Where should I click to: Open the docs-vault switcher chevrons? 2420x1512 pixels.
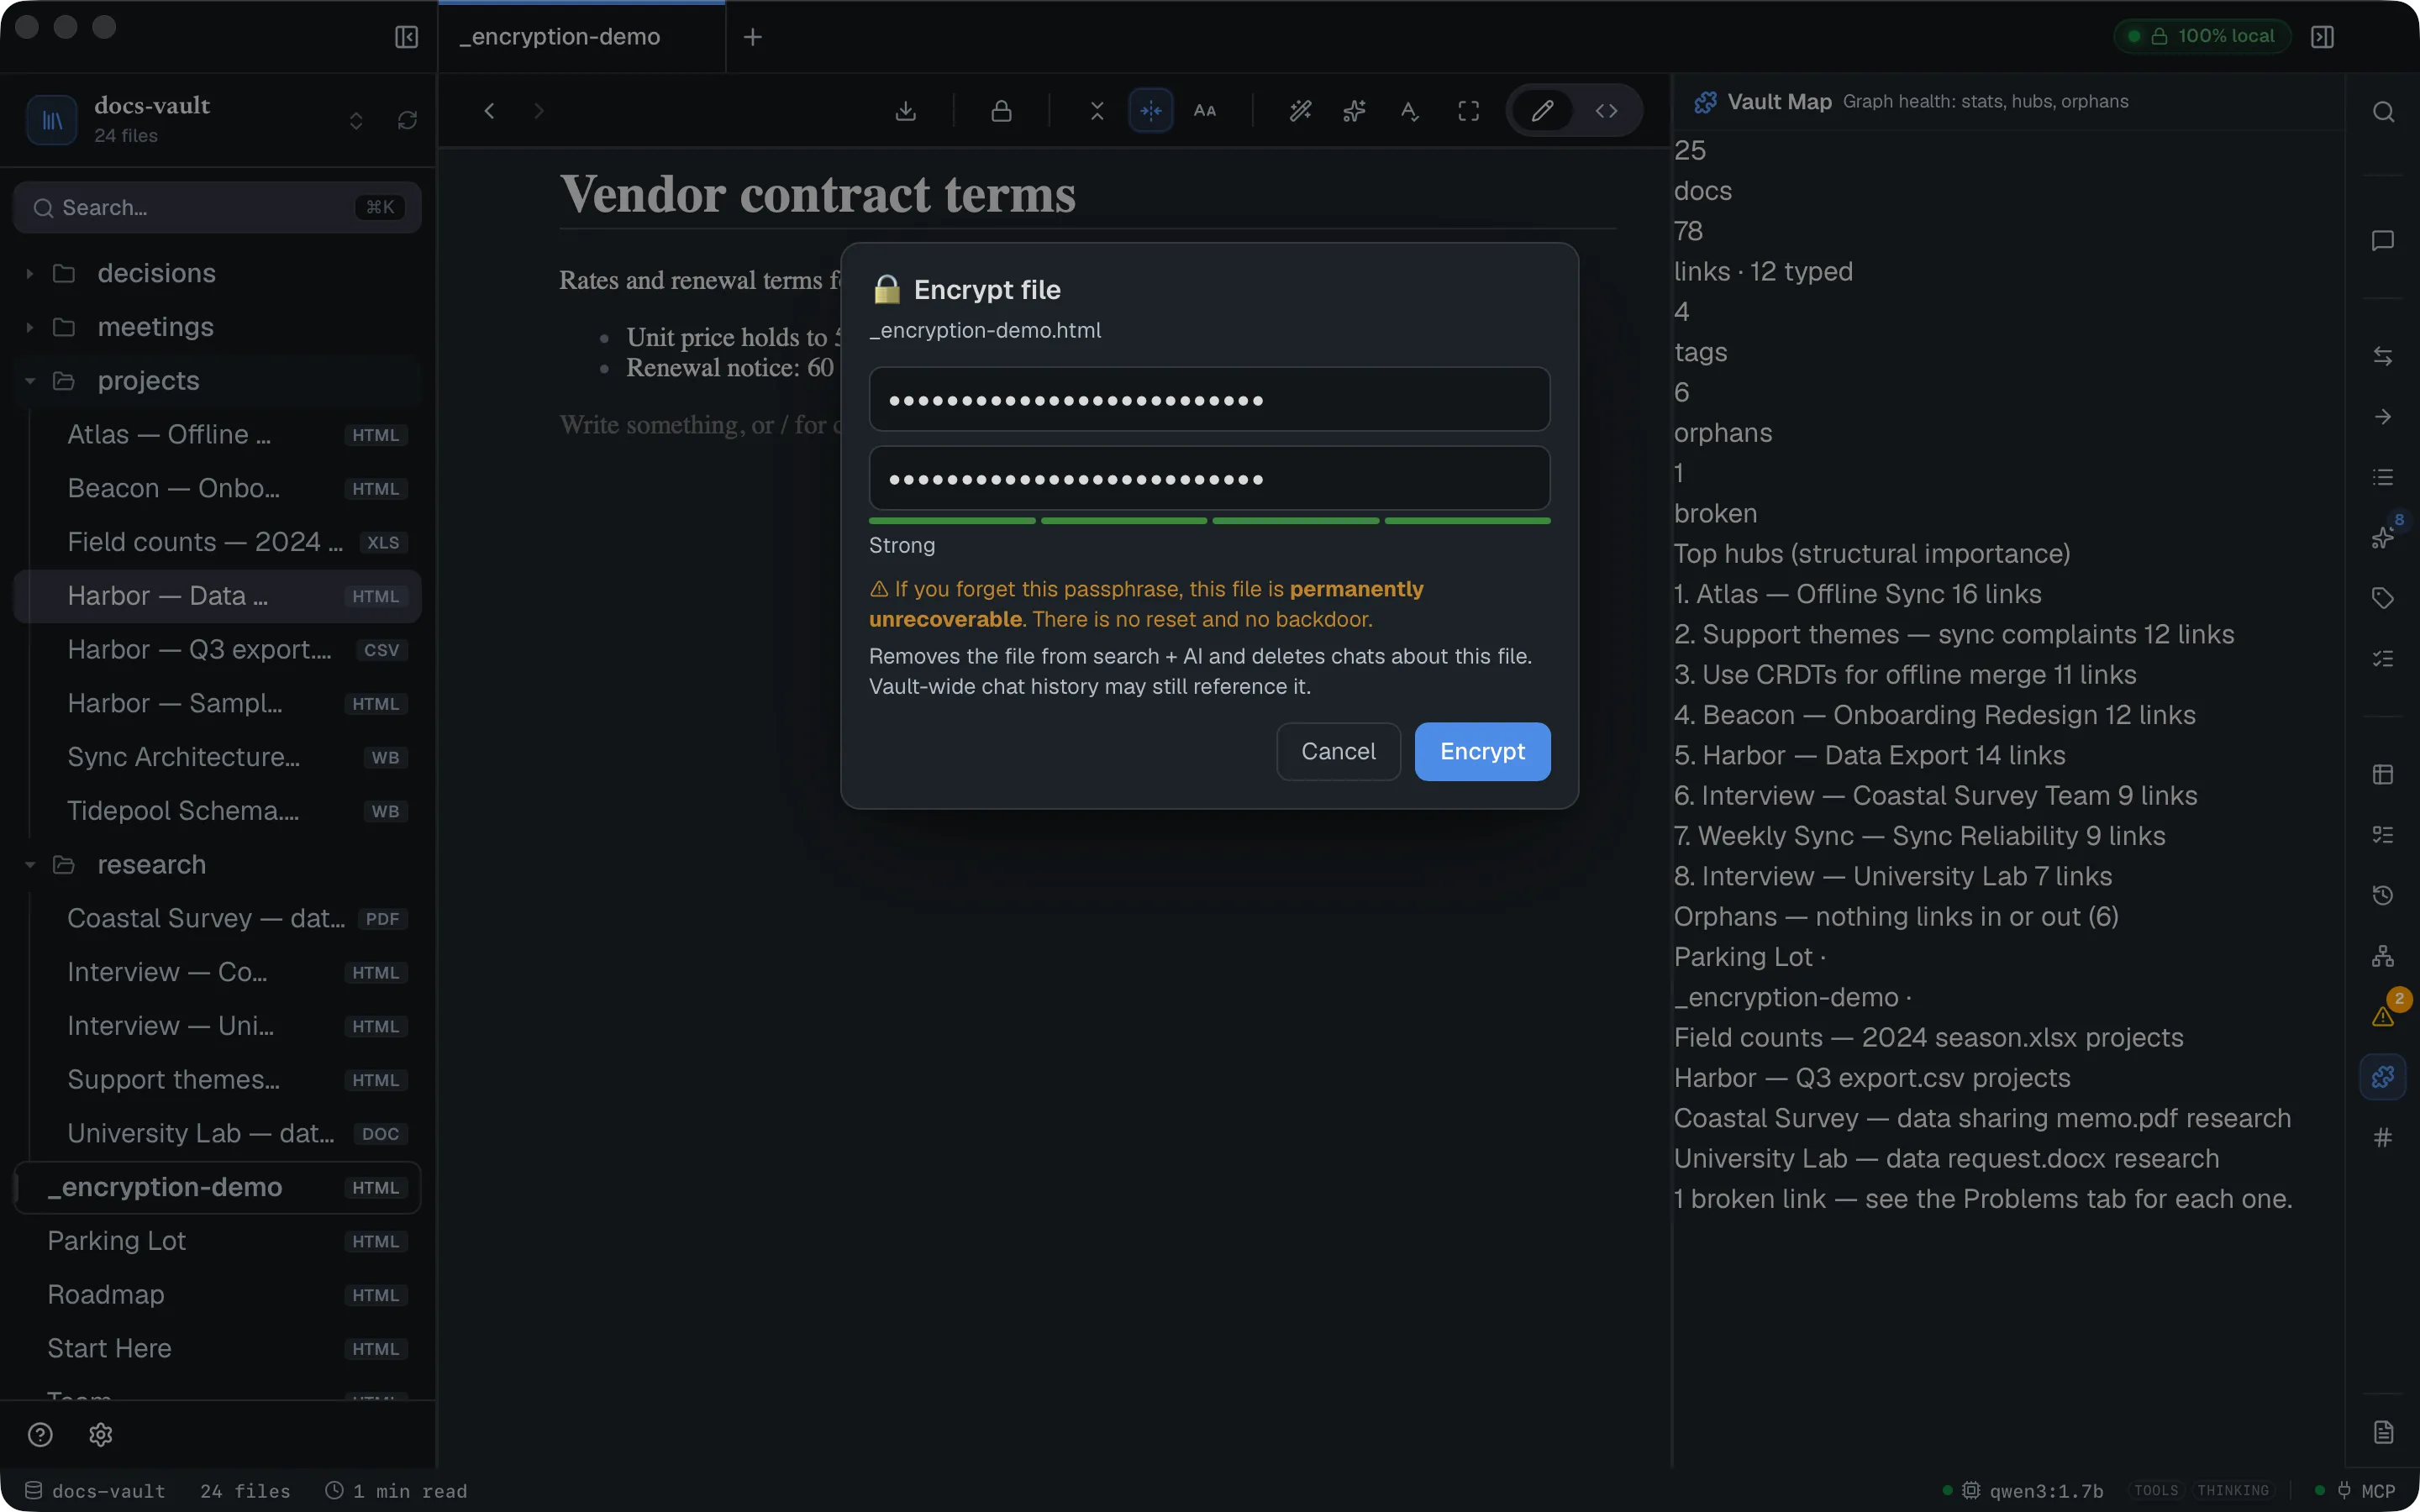[x=356, y=120]
